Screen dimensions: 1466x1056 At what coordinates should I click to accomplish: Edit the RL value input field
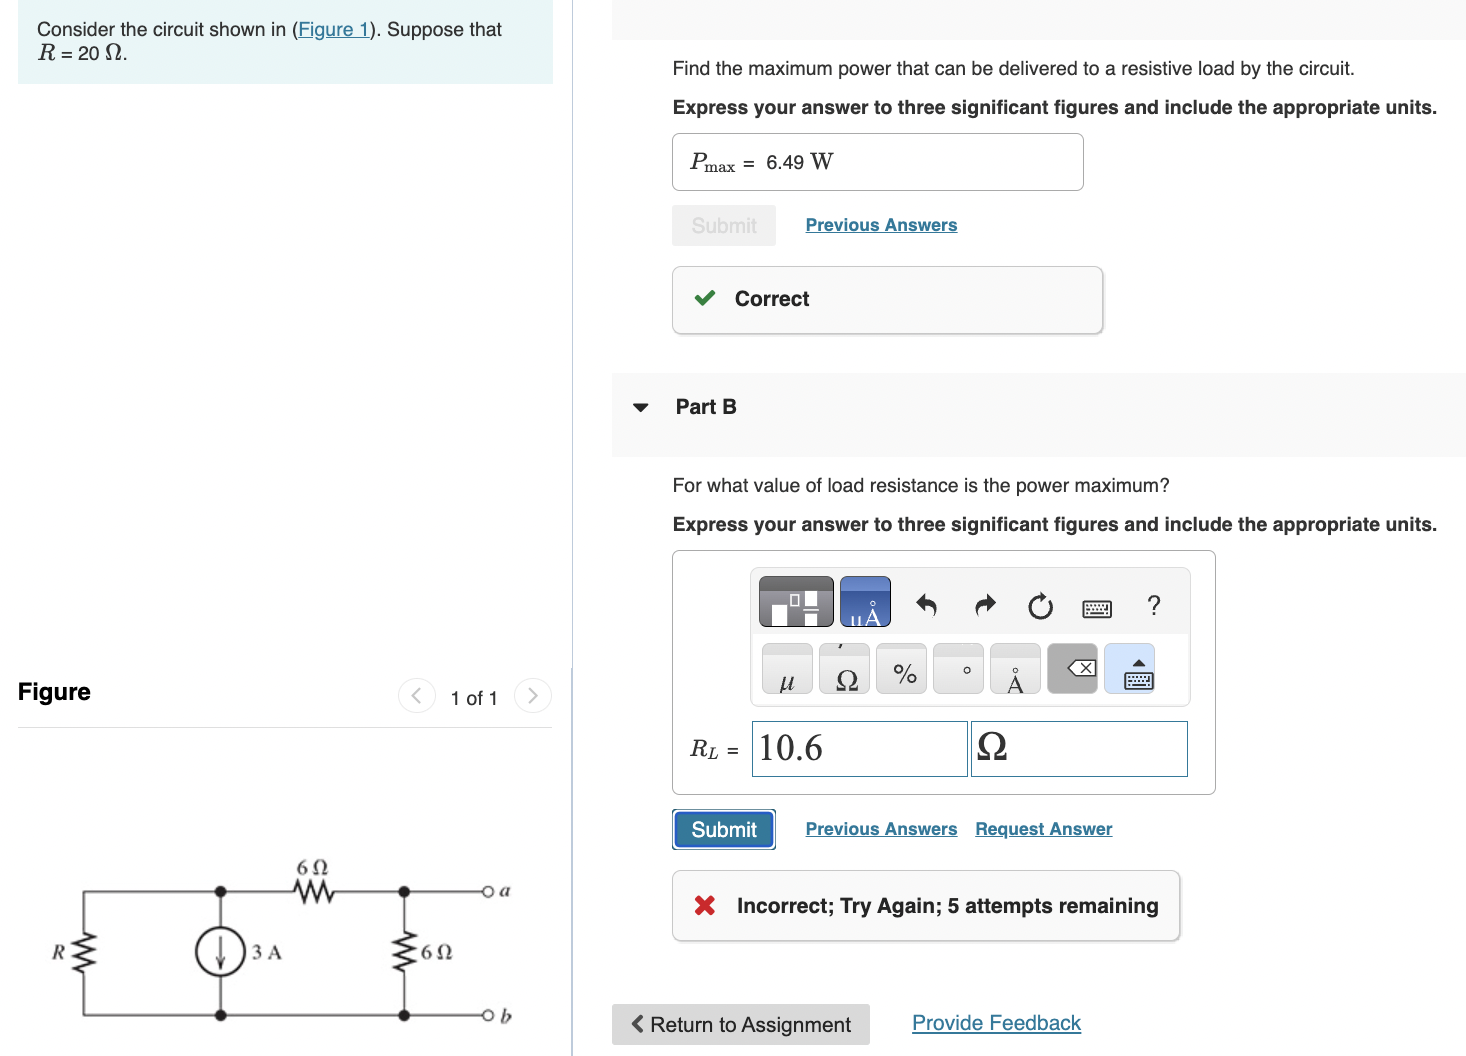(858, 748)
